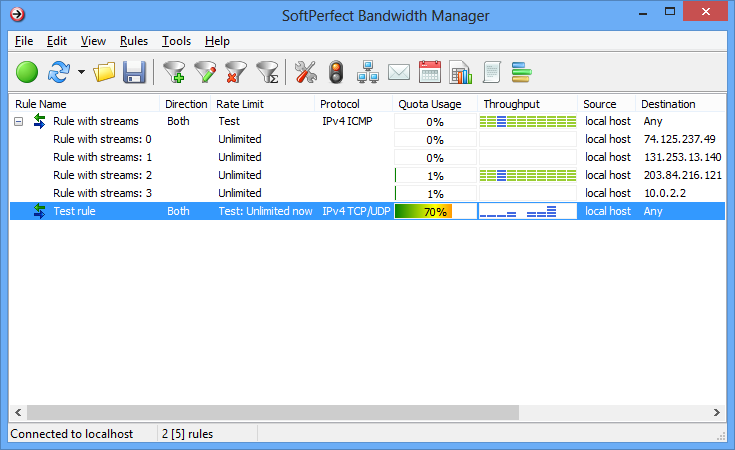The width and height of the screenshot is (735, 450).
Task: Click the direction arrows icon of Test rule
Action: point(39,211)
